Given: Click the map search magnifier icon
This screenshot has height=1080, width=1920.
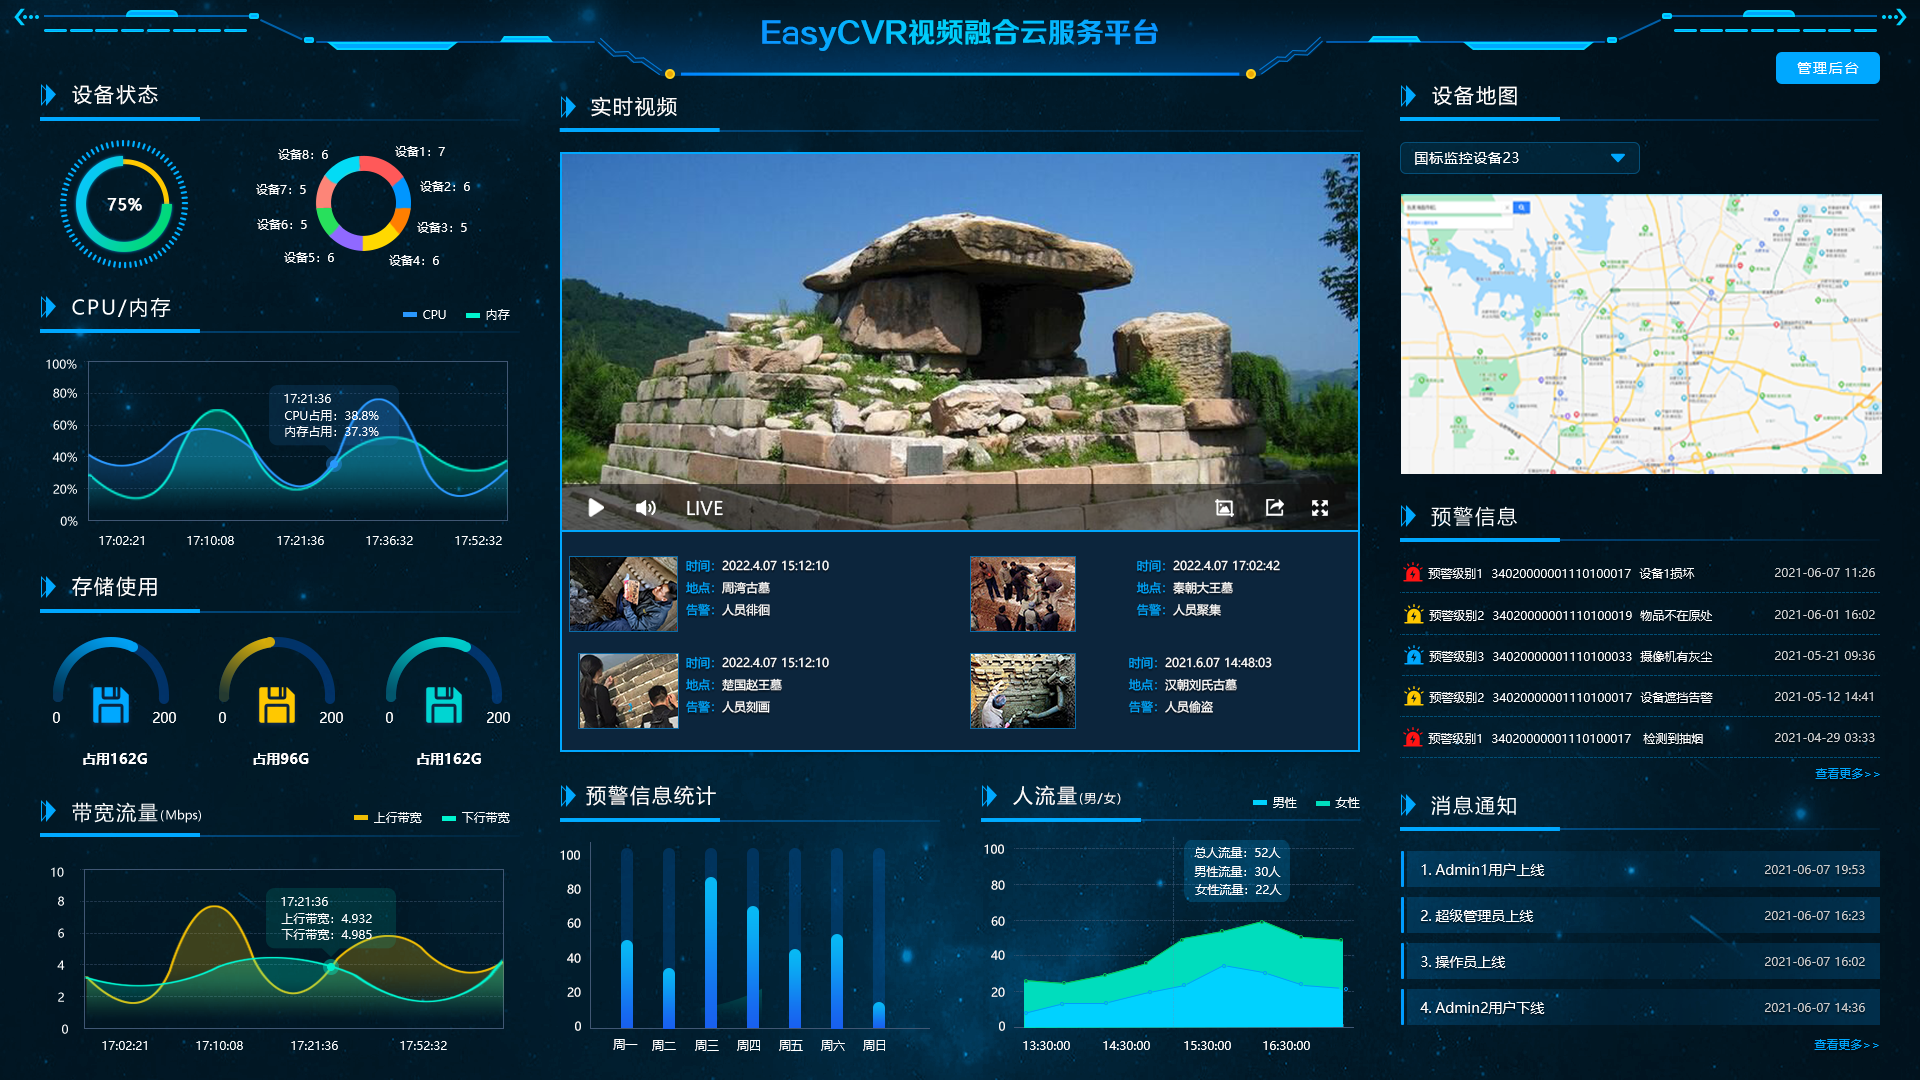Looking at the screenshot, I should tap(1521, 208).
